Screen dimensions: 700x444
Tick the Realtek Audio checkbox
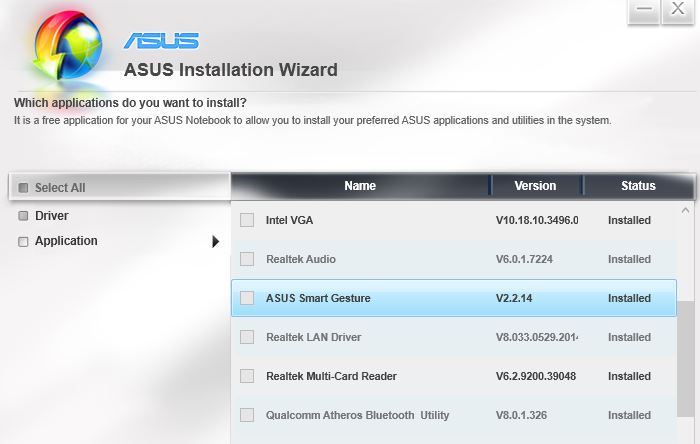pos(247,259)
